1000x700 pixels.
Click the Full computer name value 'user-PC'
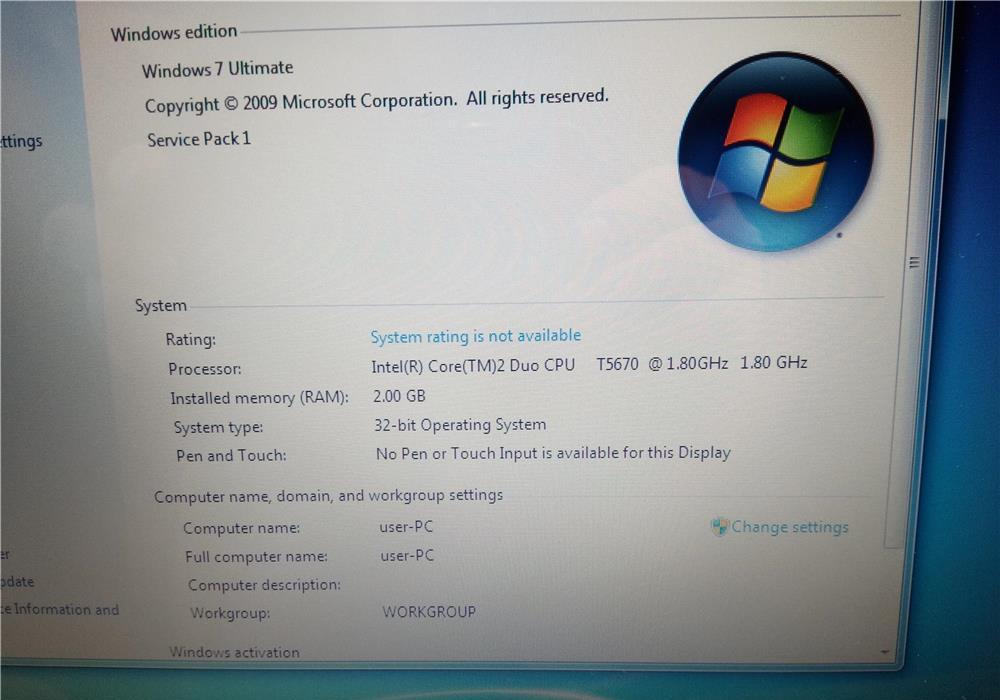(408, 555)
